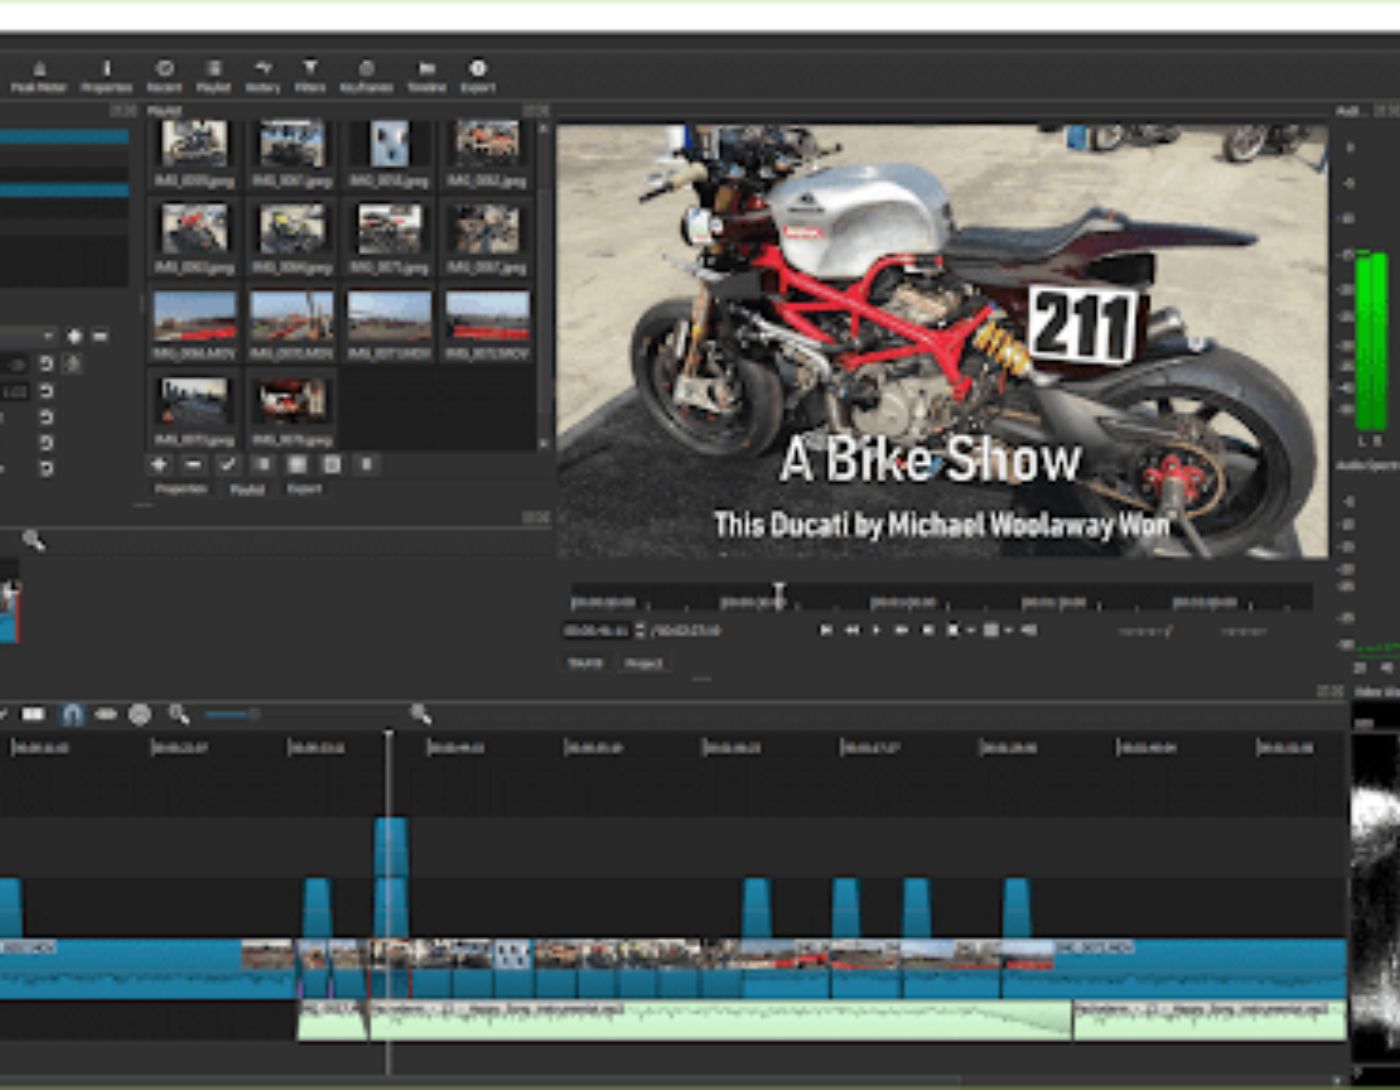Select the light-blue thumbnail in playlist first row
The height and width of the screenshot is (1090, 1400).
389,145
